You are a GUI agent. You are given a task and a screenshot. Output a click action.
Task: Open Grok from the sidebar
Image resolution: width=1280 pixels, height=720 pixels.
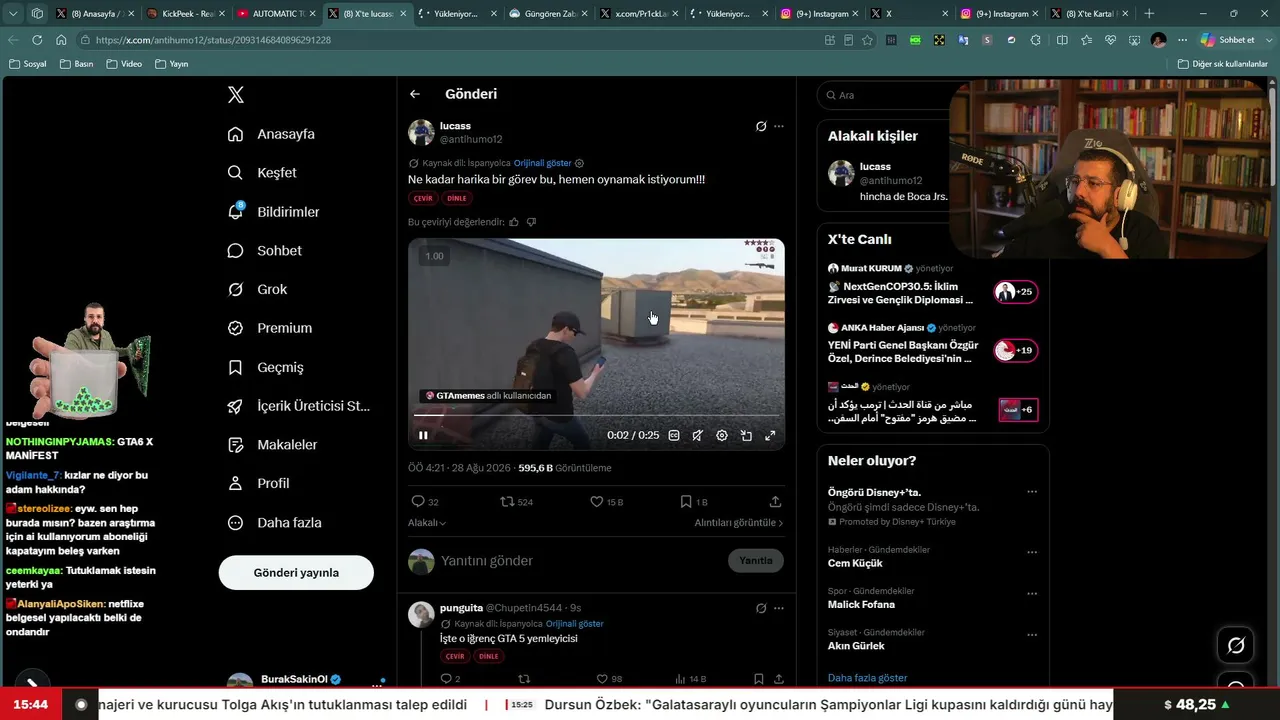258,289
